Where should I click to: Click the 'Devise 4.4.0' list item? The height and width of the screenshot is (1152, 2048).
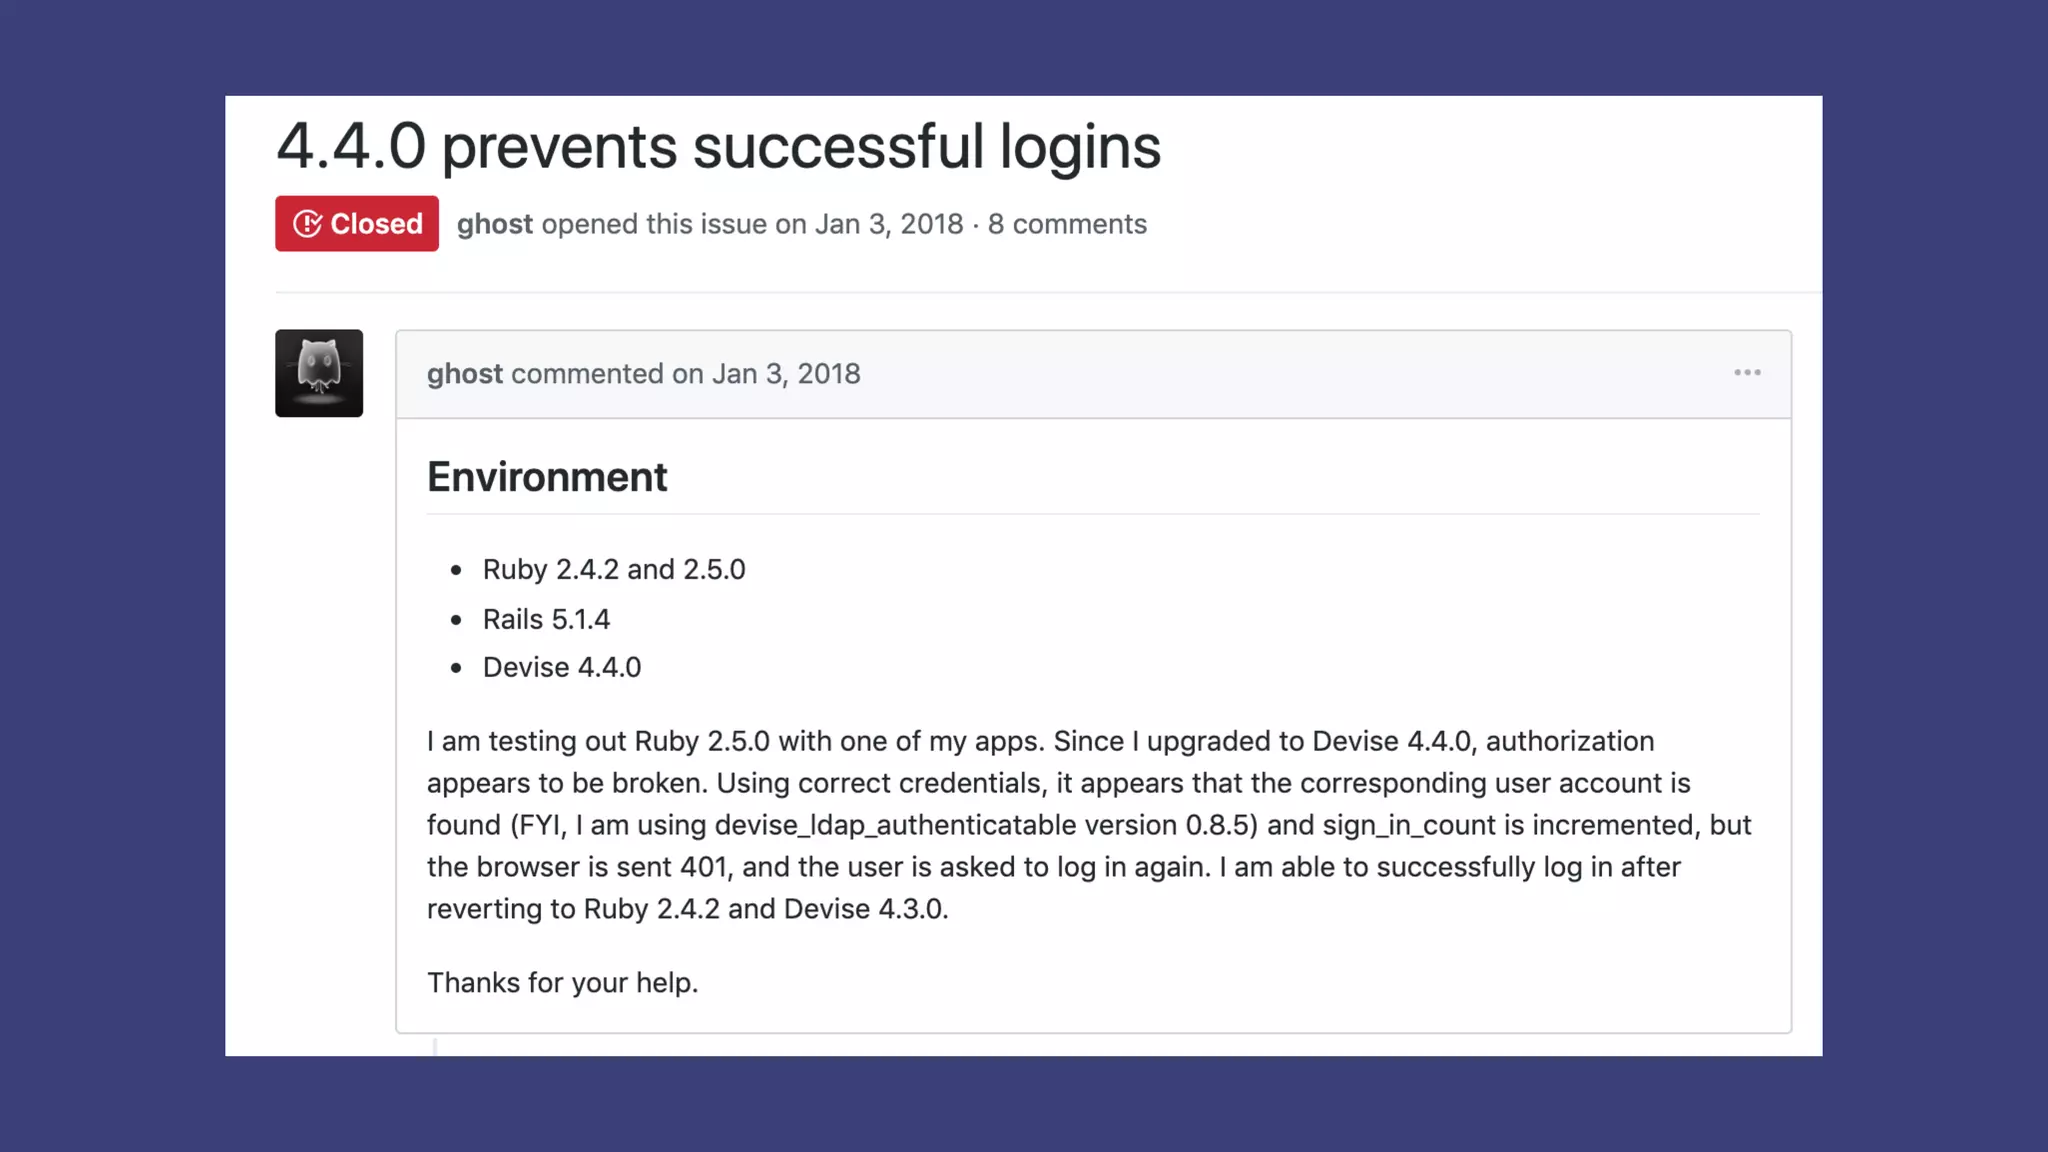click(x=561, y=667)
